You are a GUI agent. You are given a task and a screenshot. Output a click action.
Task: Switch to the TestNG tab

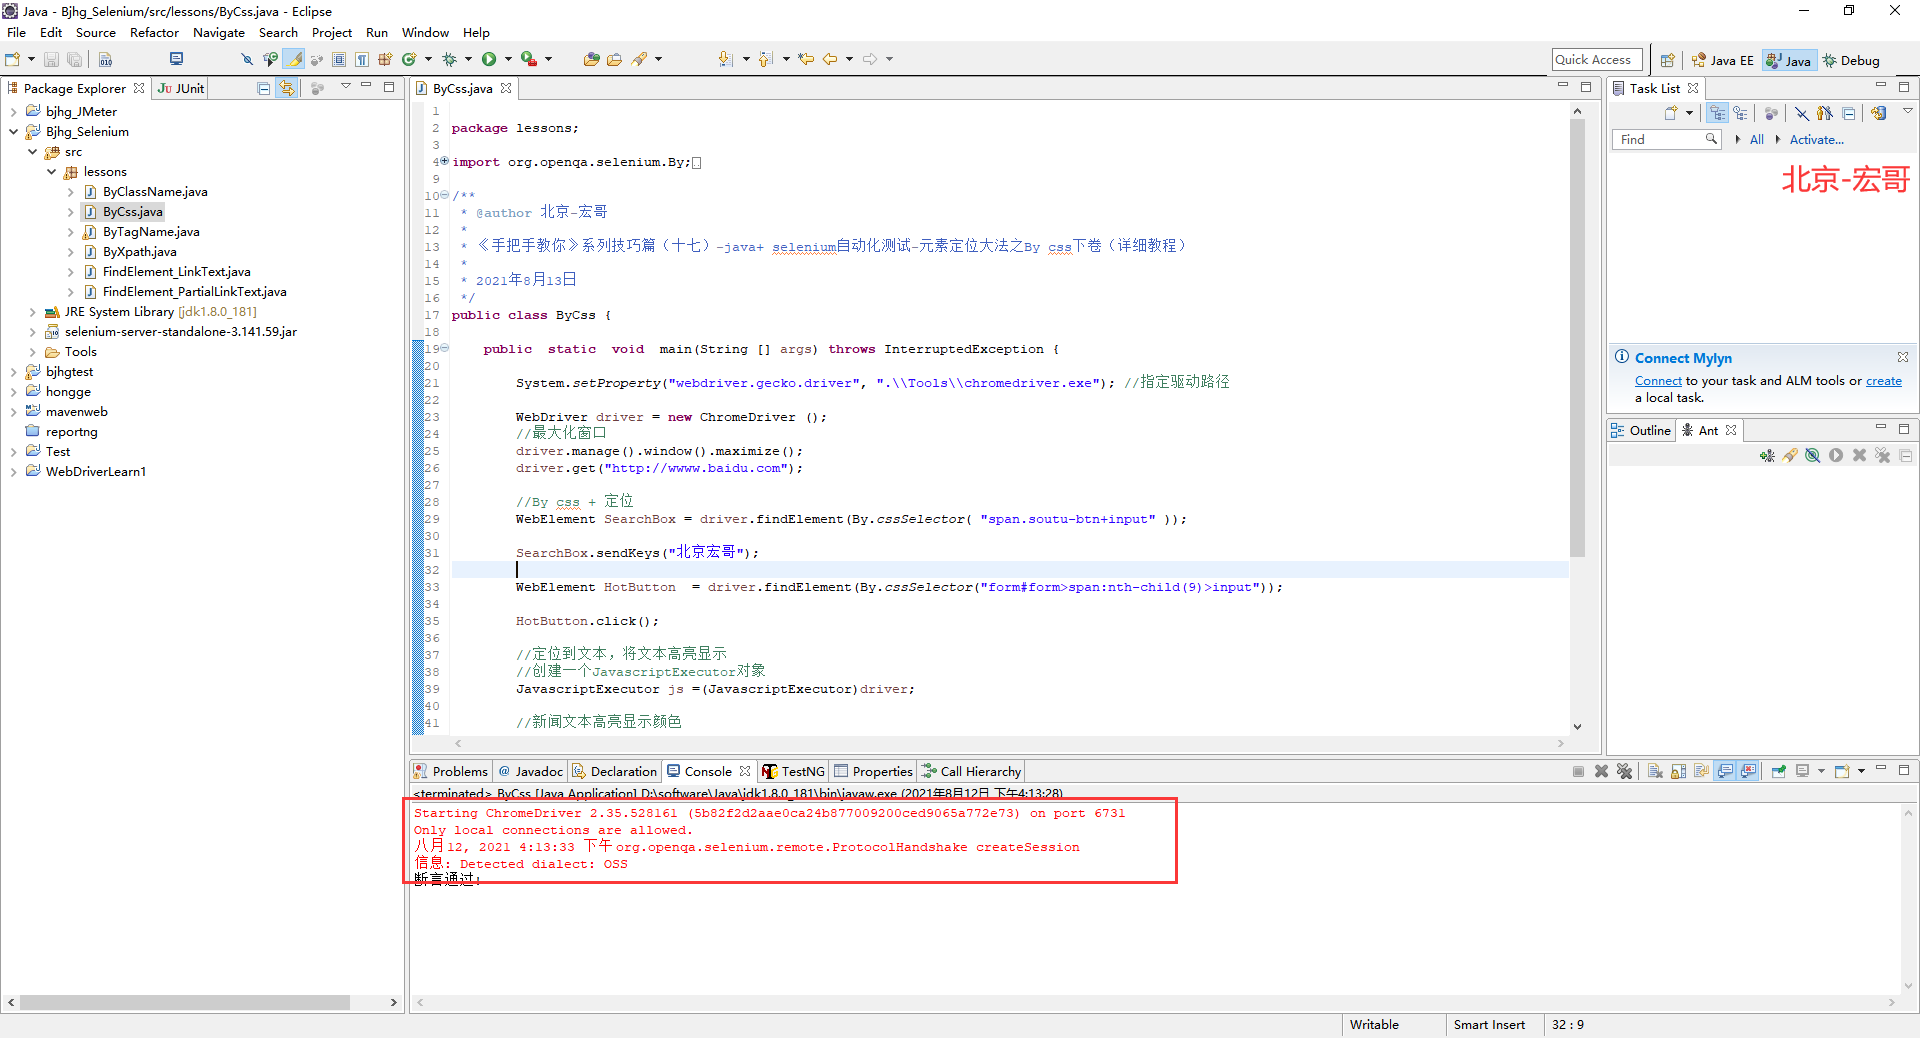click(x=793, y=771)
